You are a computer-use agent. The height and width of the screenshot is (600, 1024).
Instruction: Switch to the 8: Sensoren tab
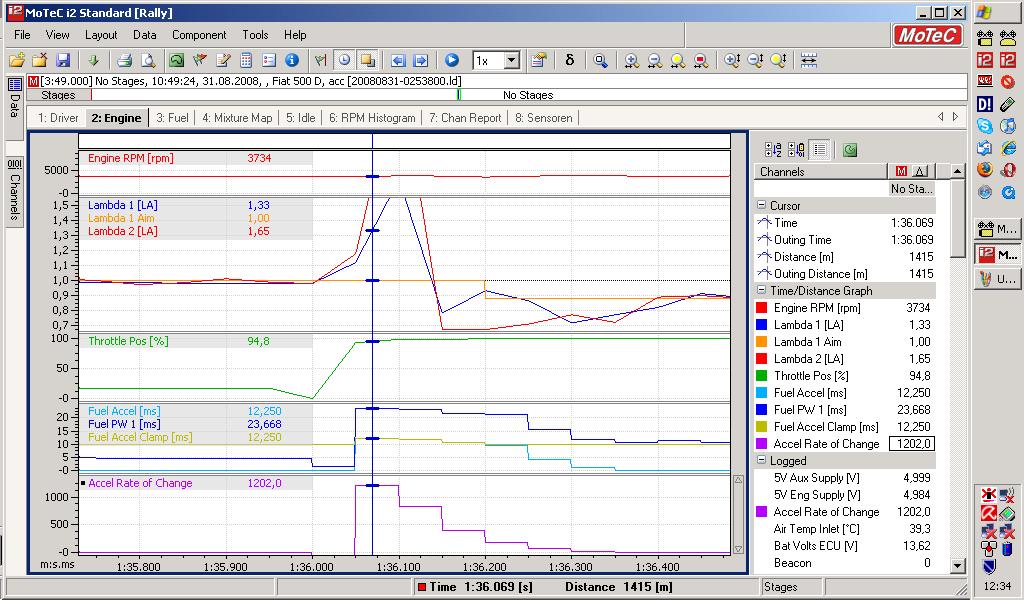click(x=543, y=118)
